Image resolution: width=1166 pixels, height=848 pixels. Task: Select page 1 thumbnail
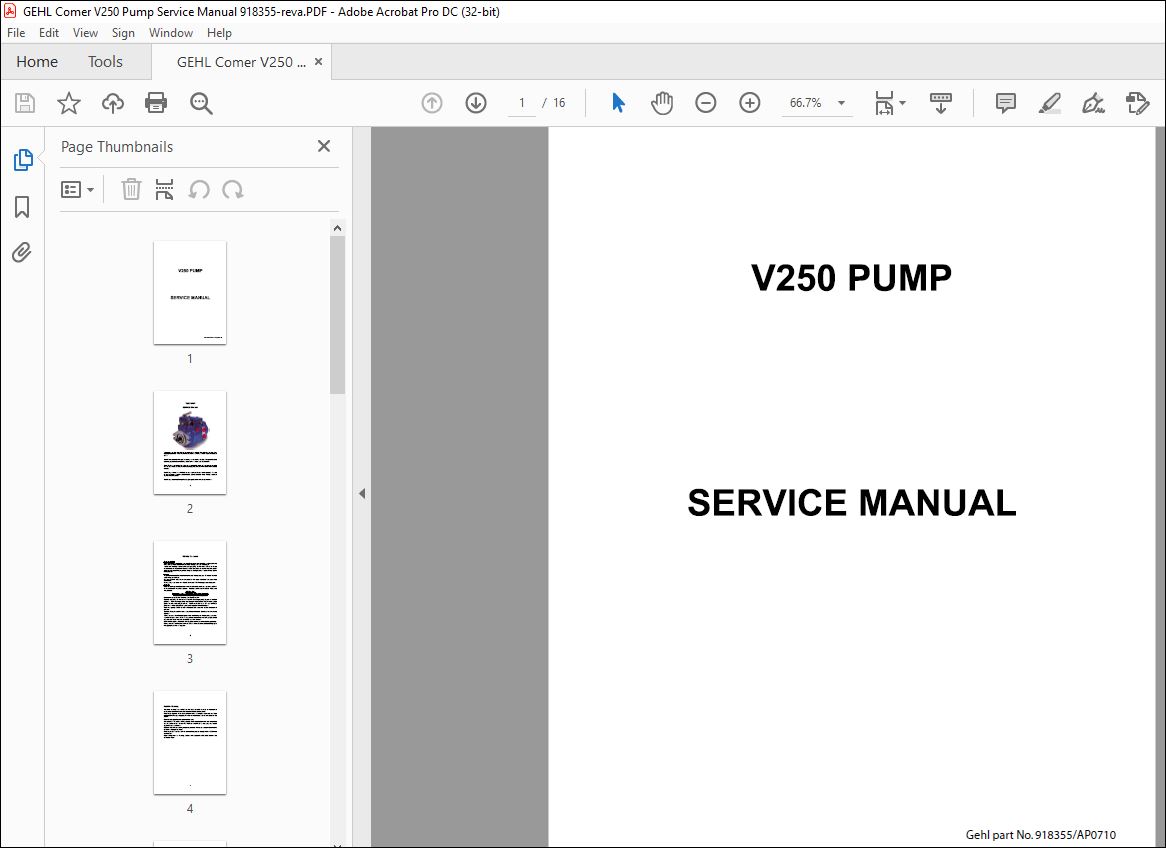point(190,292)
